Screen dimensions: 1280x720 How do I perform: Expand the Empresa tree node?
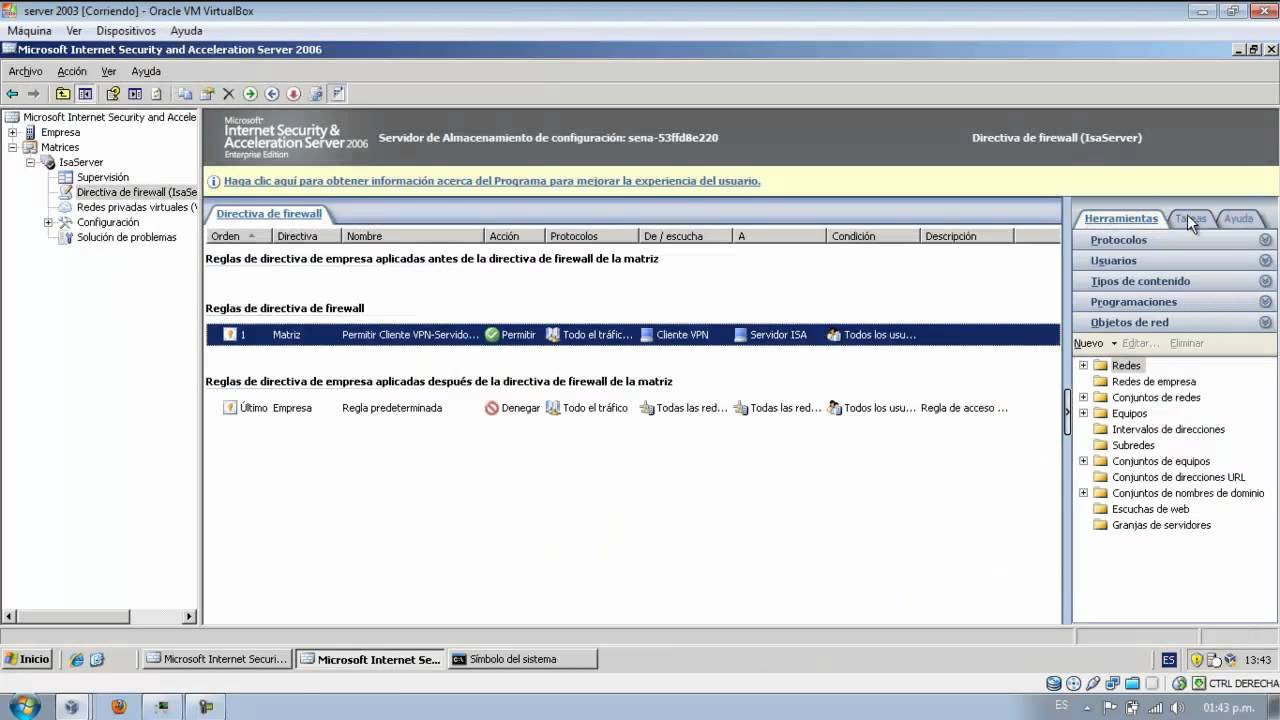12,132
